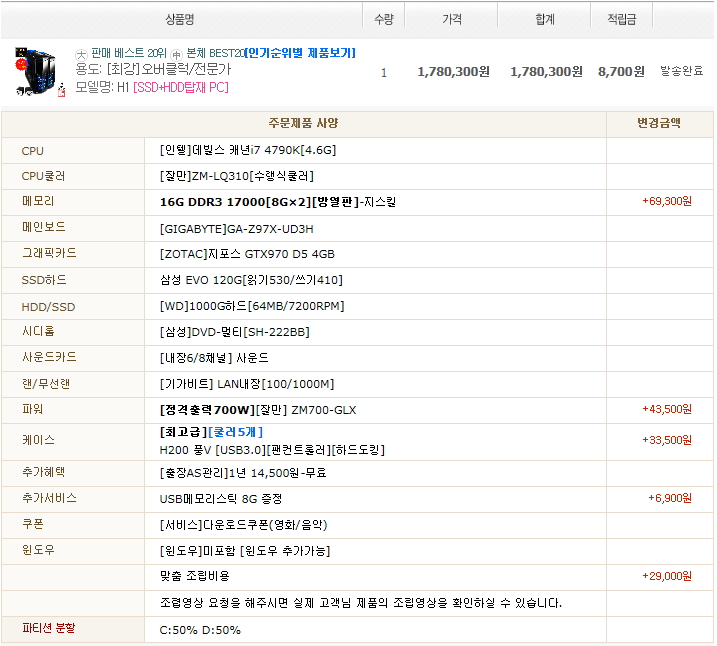Viewport: 717px width, 646px height.
Task: Click the case surcharge +33,500원
Action: tap(667, 440)
